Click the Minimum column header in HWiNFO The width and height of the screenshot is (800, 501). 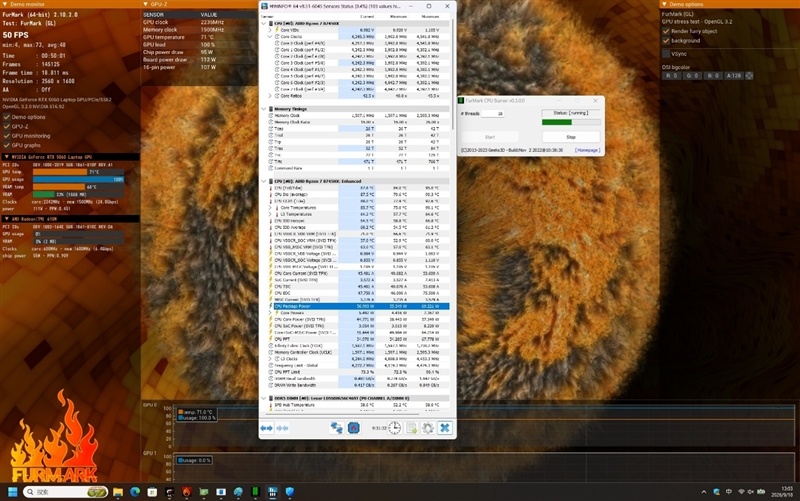tap(398, 16)
